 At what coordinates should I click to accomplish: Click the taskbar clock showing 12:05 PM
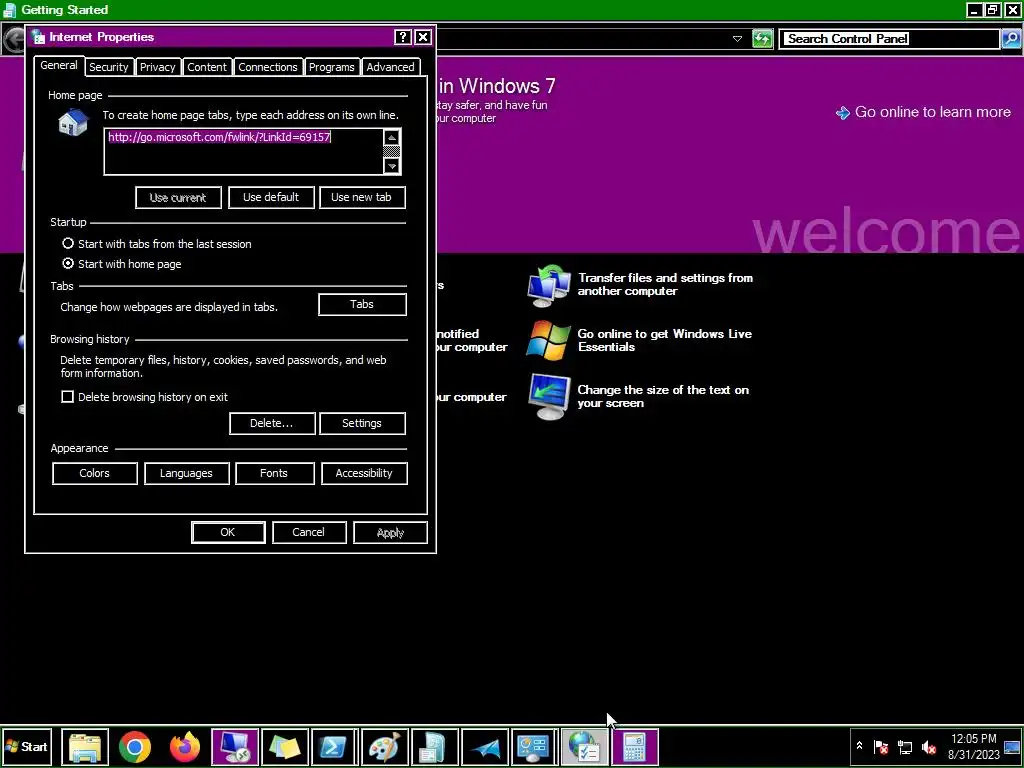point(973,746)
